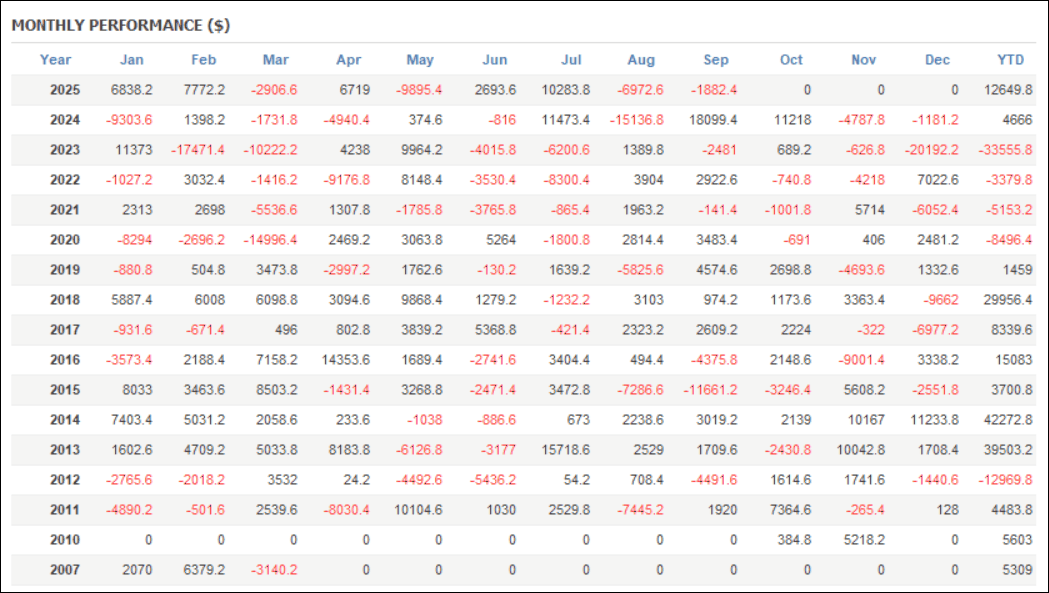The image size is (1049, 593).
Task: Select the Jan column header
Action: coord(131,60)
